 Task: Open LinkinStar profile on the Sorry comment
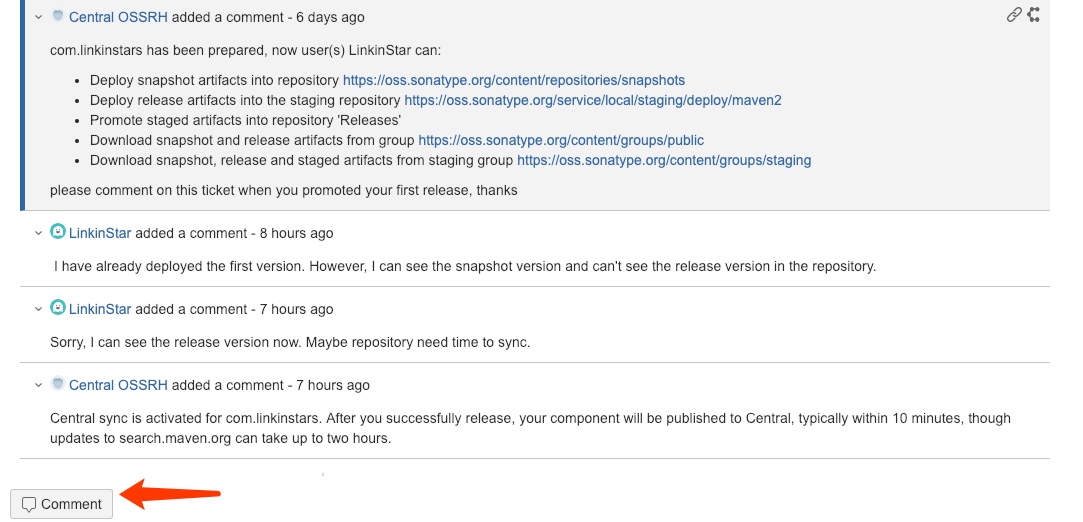pyautogui.click(x=100, y=309)
